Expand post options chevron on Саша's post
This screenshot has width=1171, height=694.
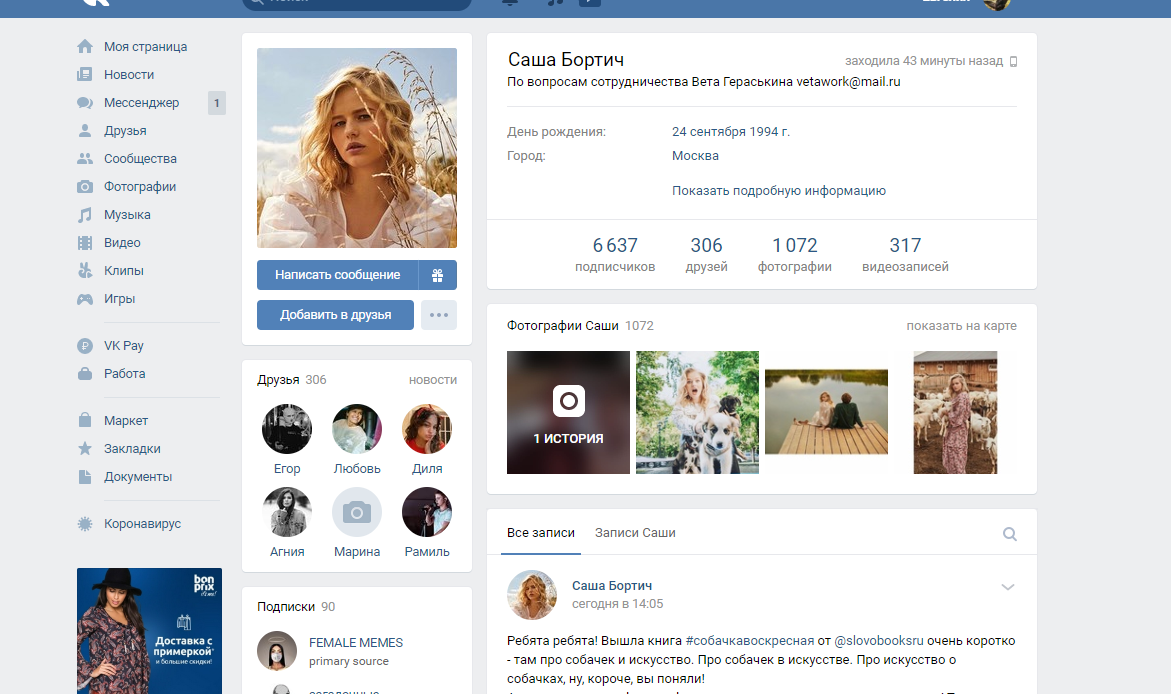[x=1007, y=587]
